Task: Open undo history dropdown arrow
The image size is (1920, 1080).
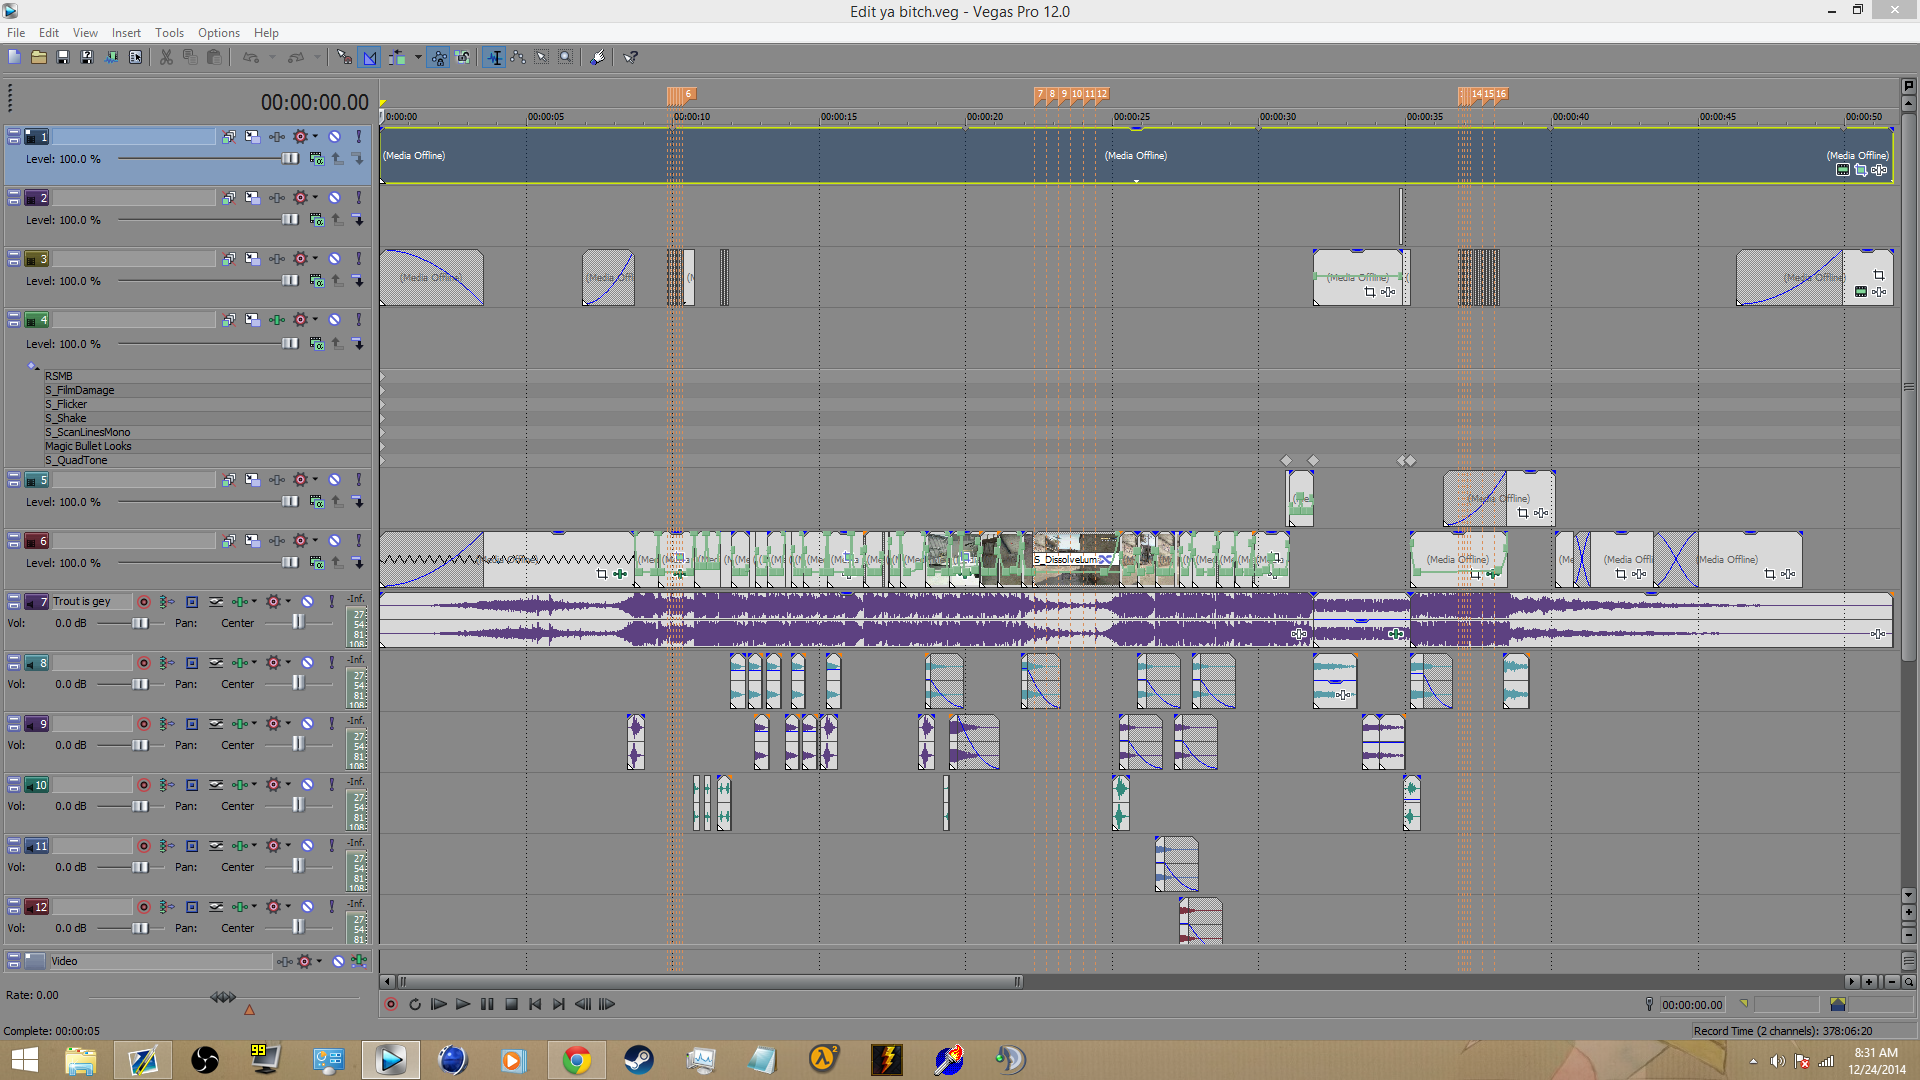Action: point(272,57)
